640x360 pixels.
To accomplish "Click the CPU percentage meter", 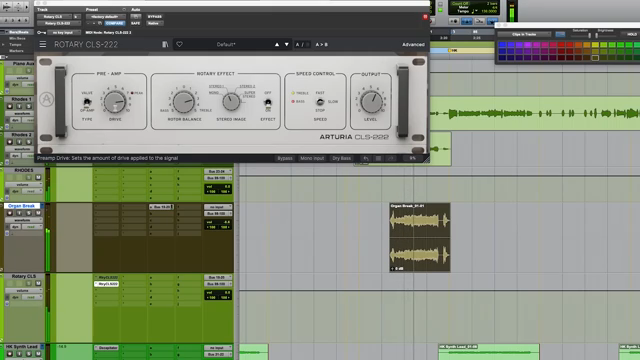I will tap(412, 158).
